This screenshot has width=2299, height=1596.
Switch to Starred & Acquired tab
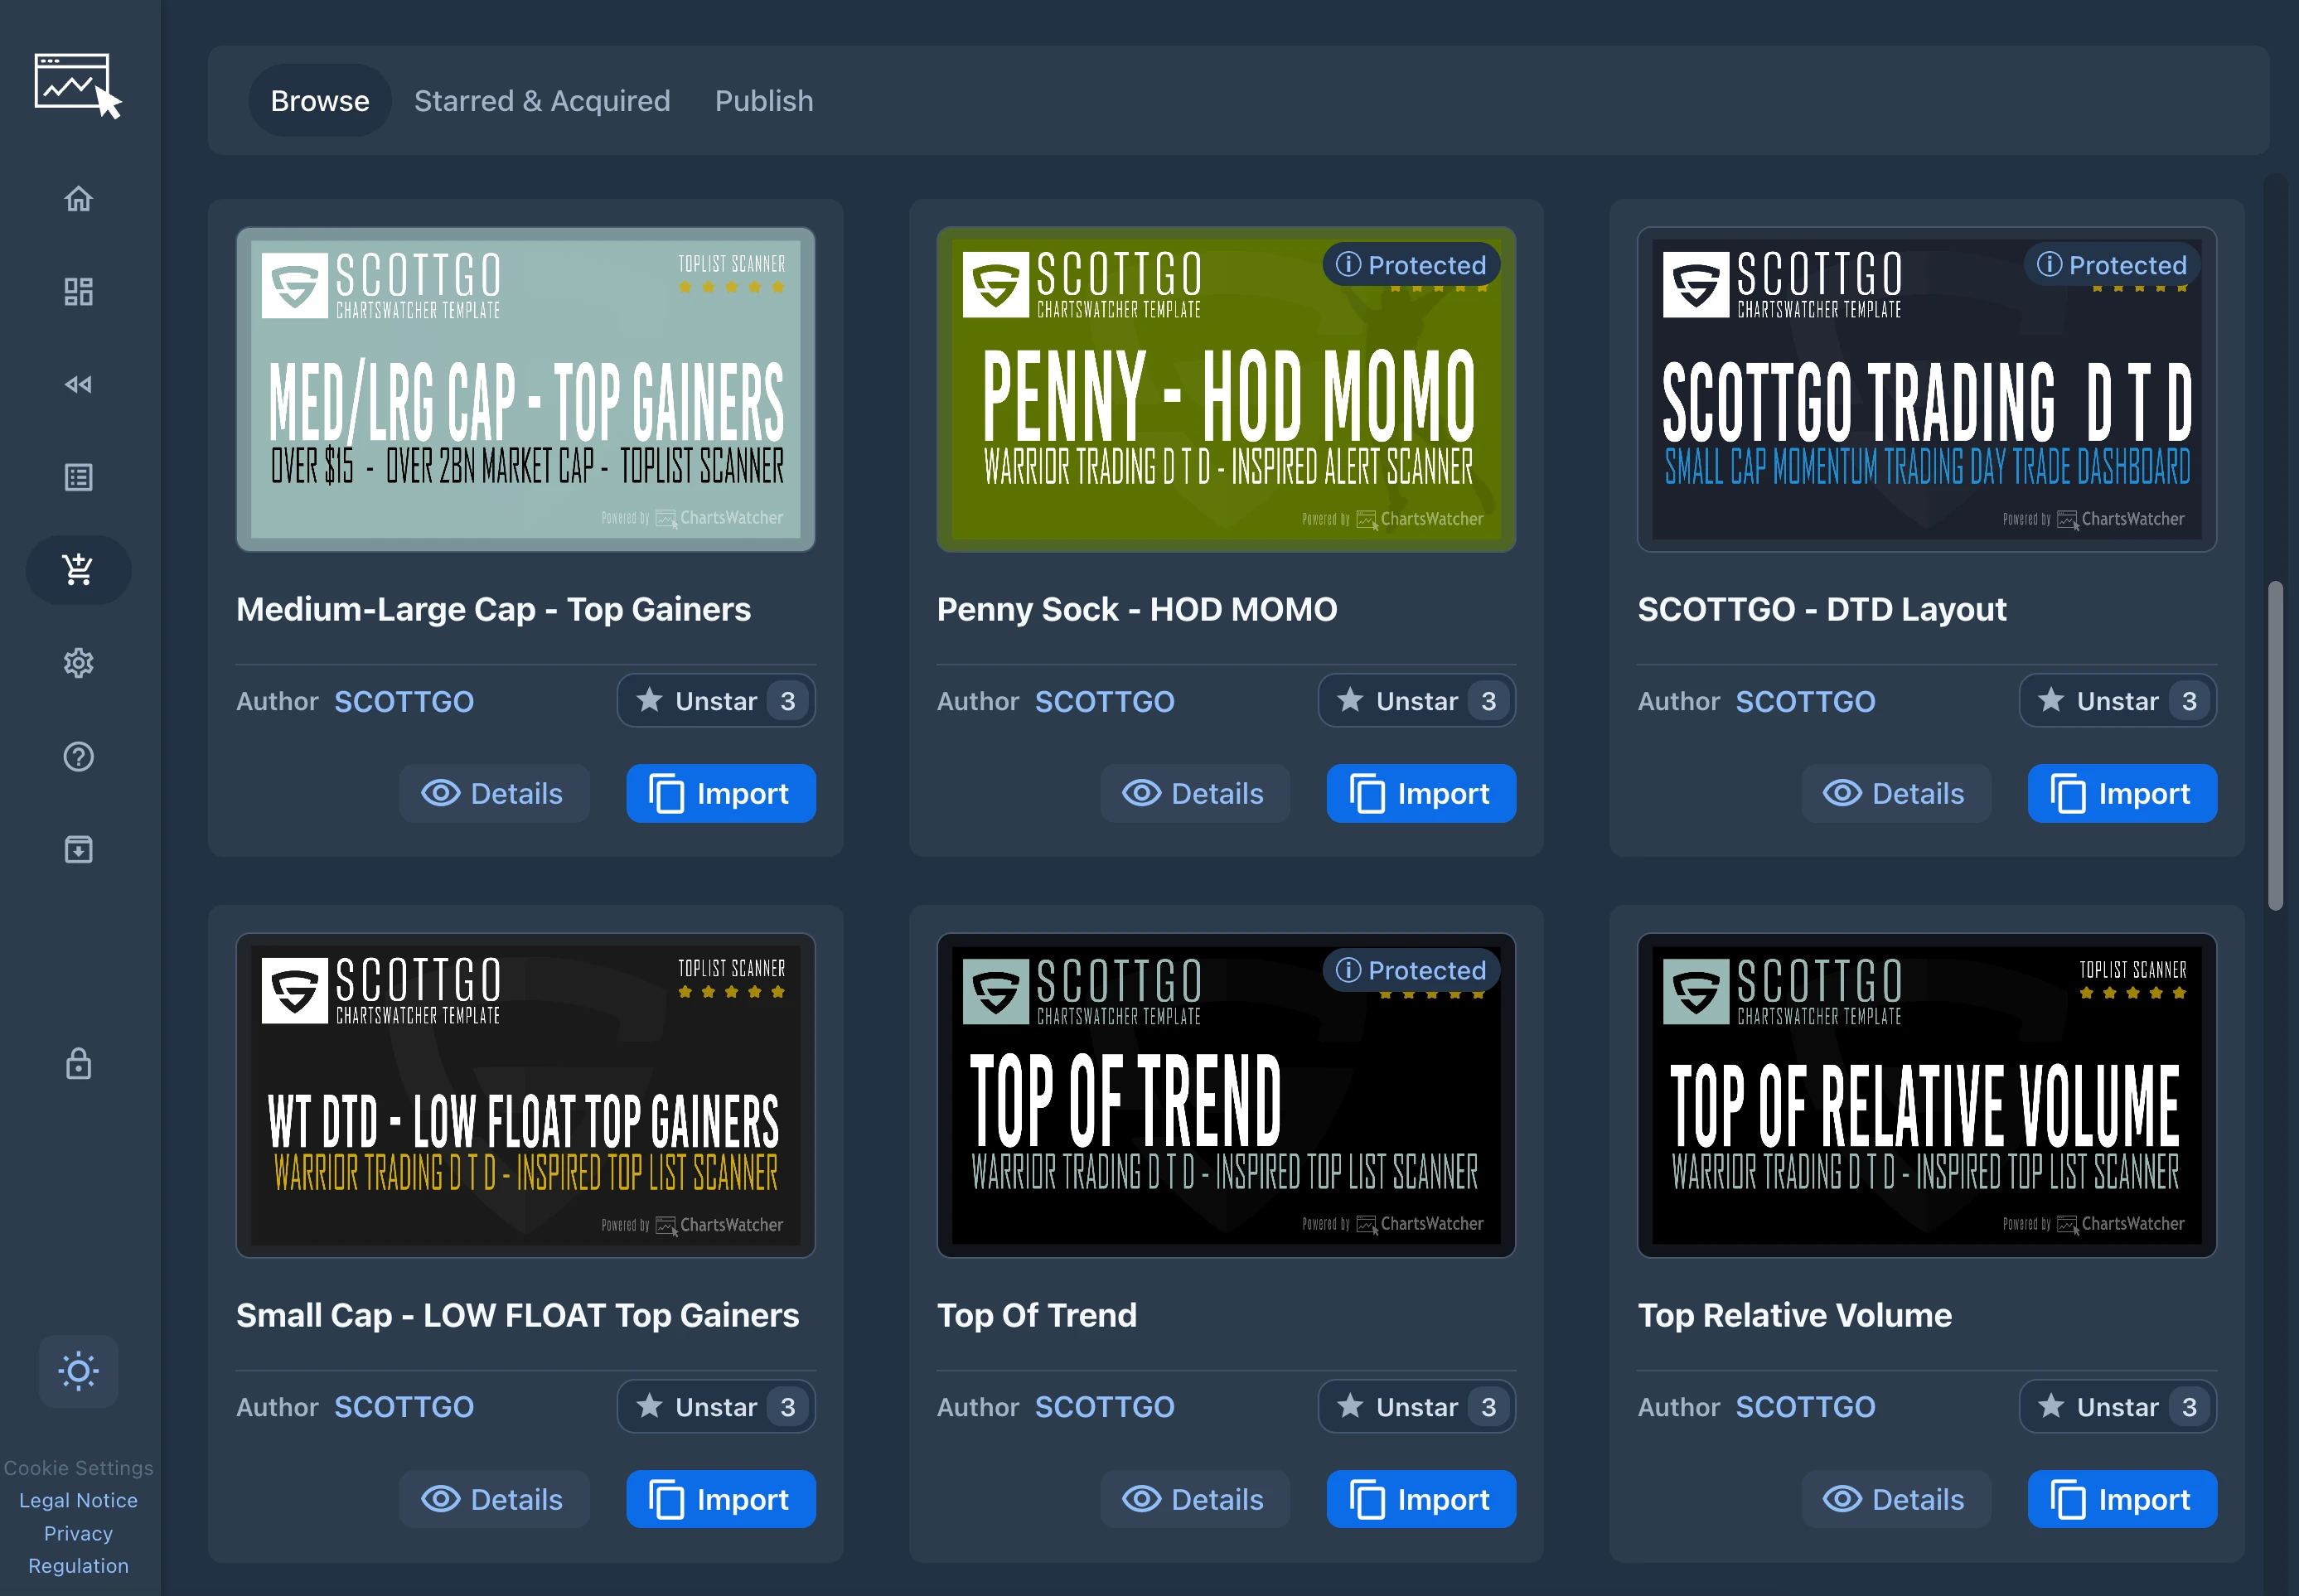coord(542,101)
